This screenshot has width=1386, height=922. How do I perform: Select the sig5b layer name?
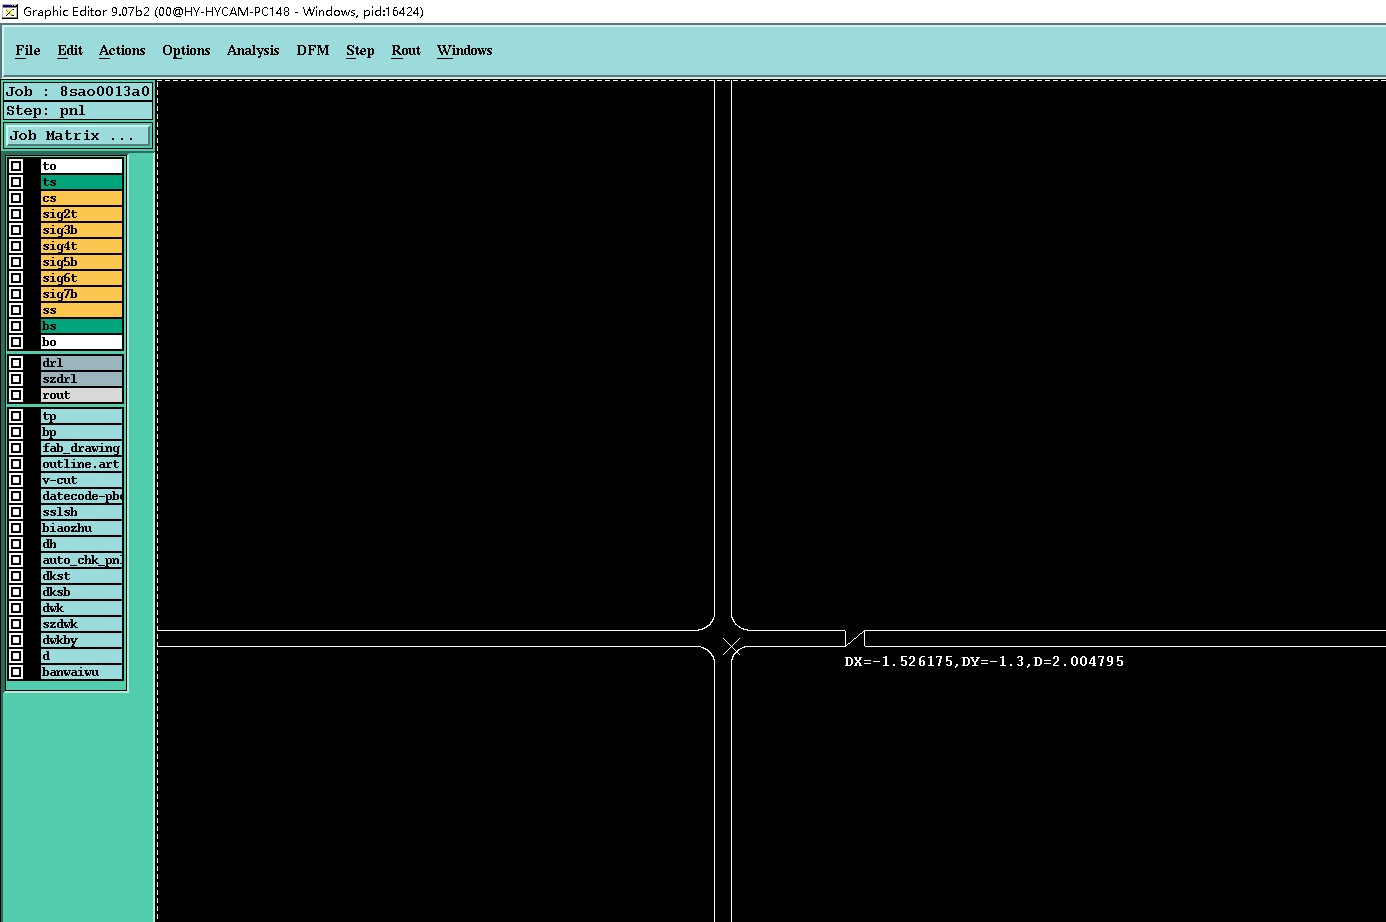(81, 262)
